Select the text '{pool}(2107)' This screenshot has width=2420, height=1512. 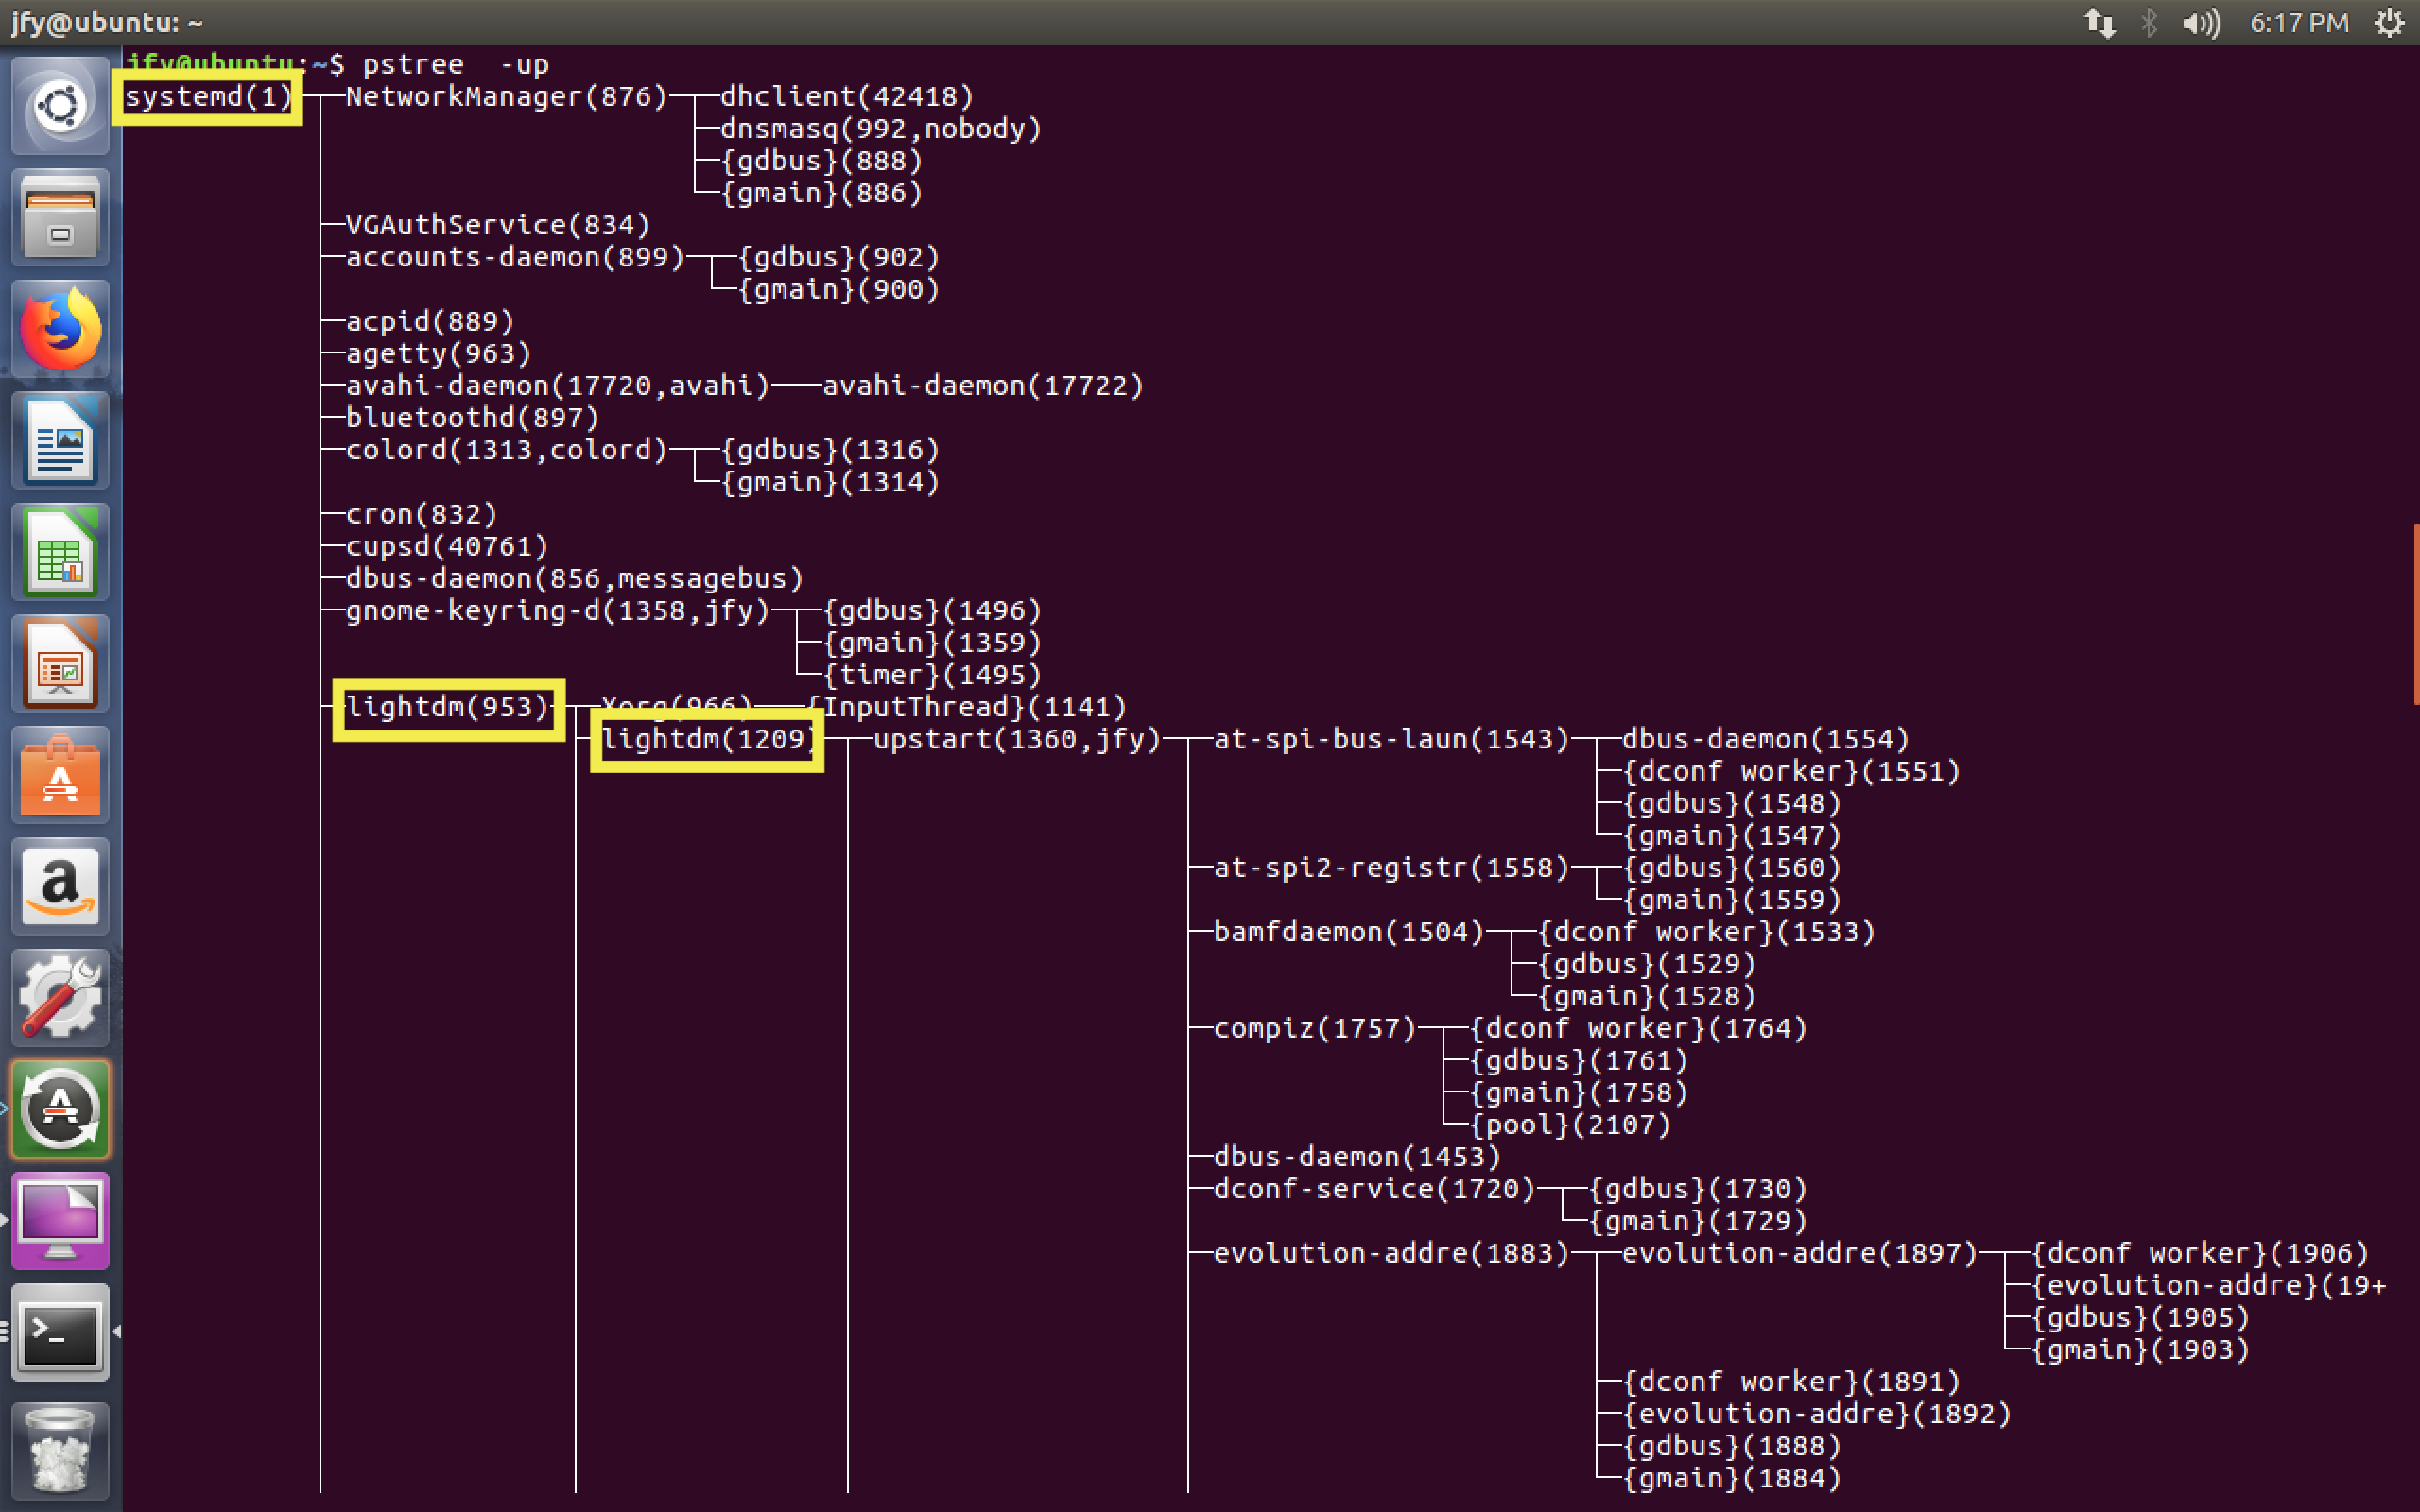tap(1569, 1124)
